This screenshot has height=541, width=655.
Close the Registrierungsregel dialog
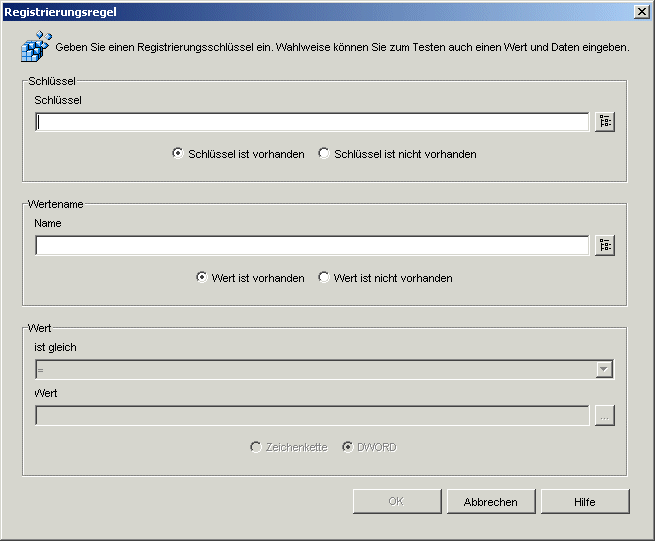tap(641, 11)
